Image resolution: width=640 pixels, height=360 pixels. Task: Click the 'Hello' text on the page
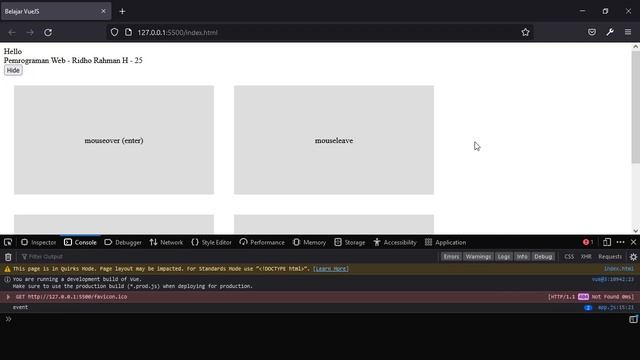pos(13,51)
